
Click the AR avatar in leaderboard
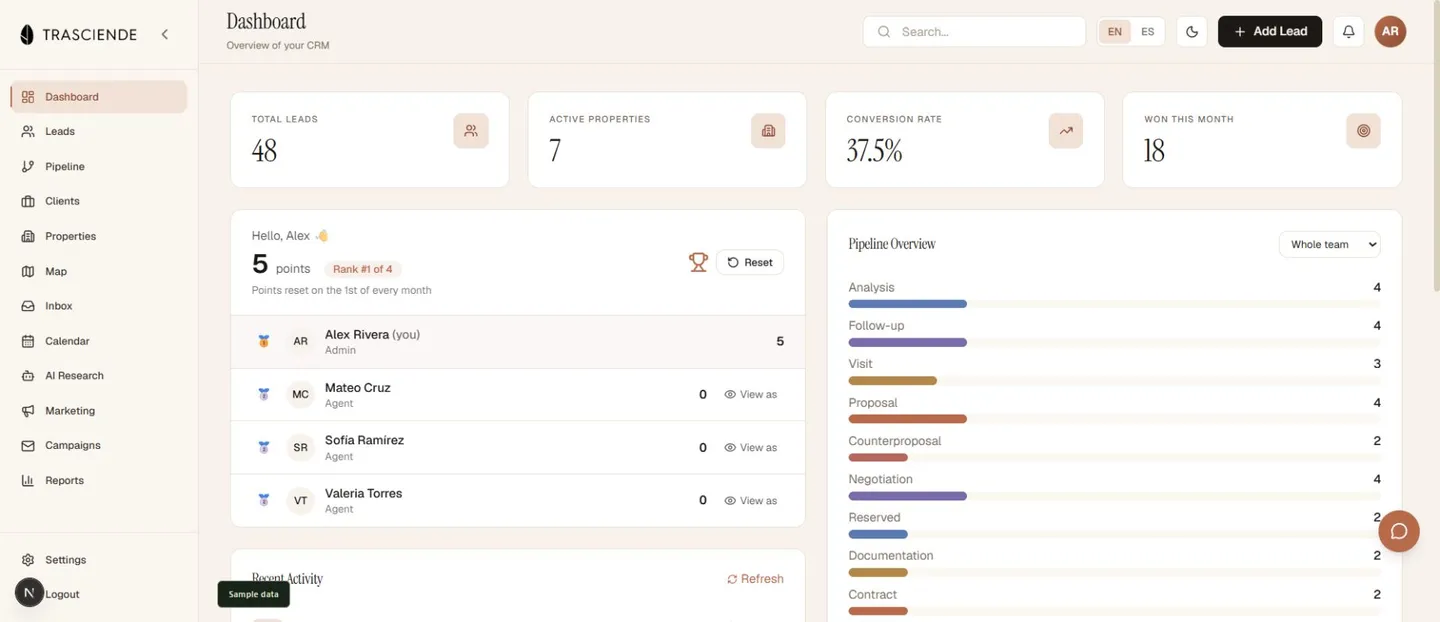[x=300, y=341]
